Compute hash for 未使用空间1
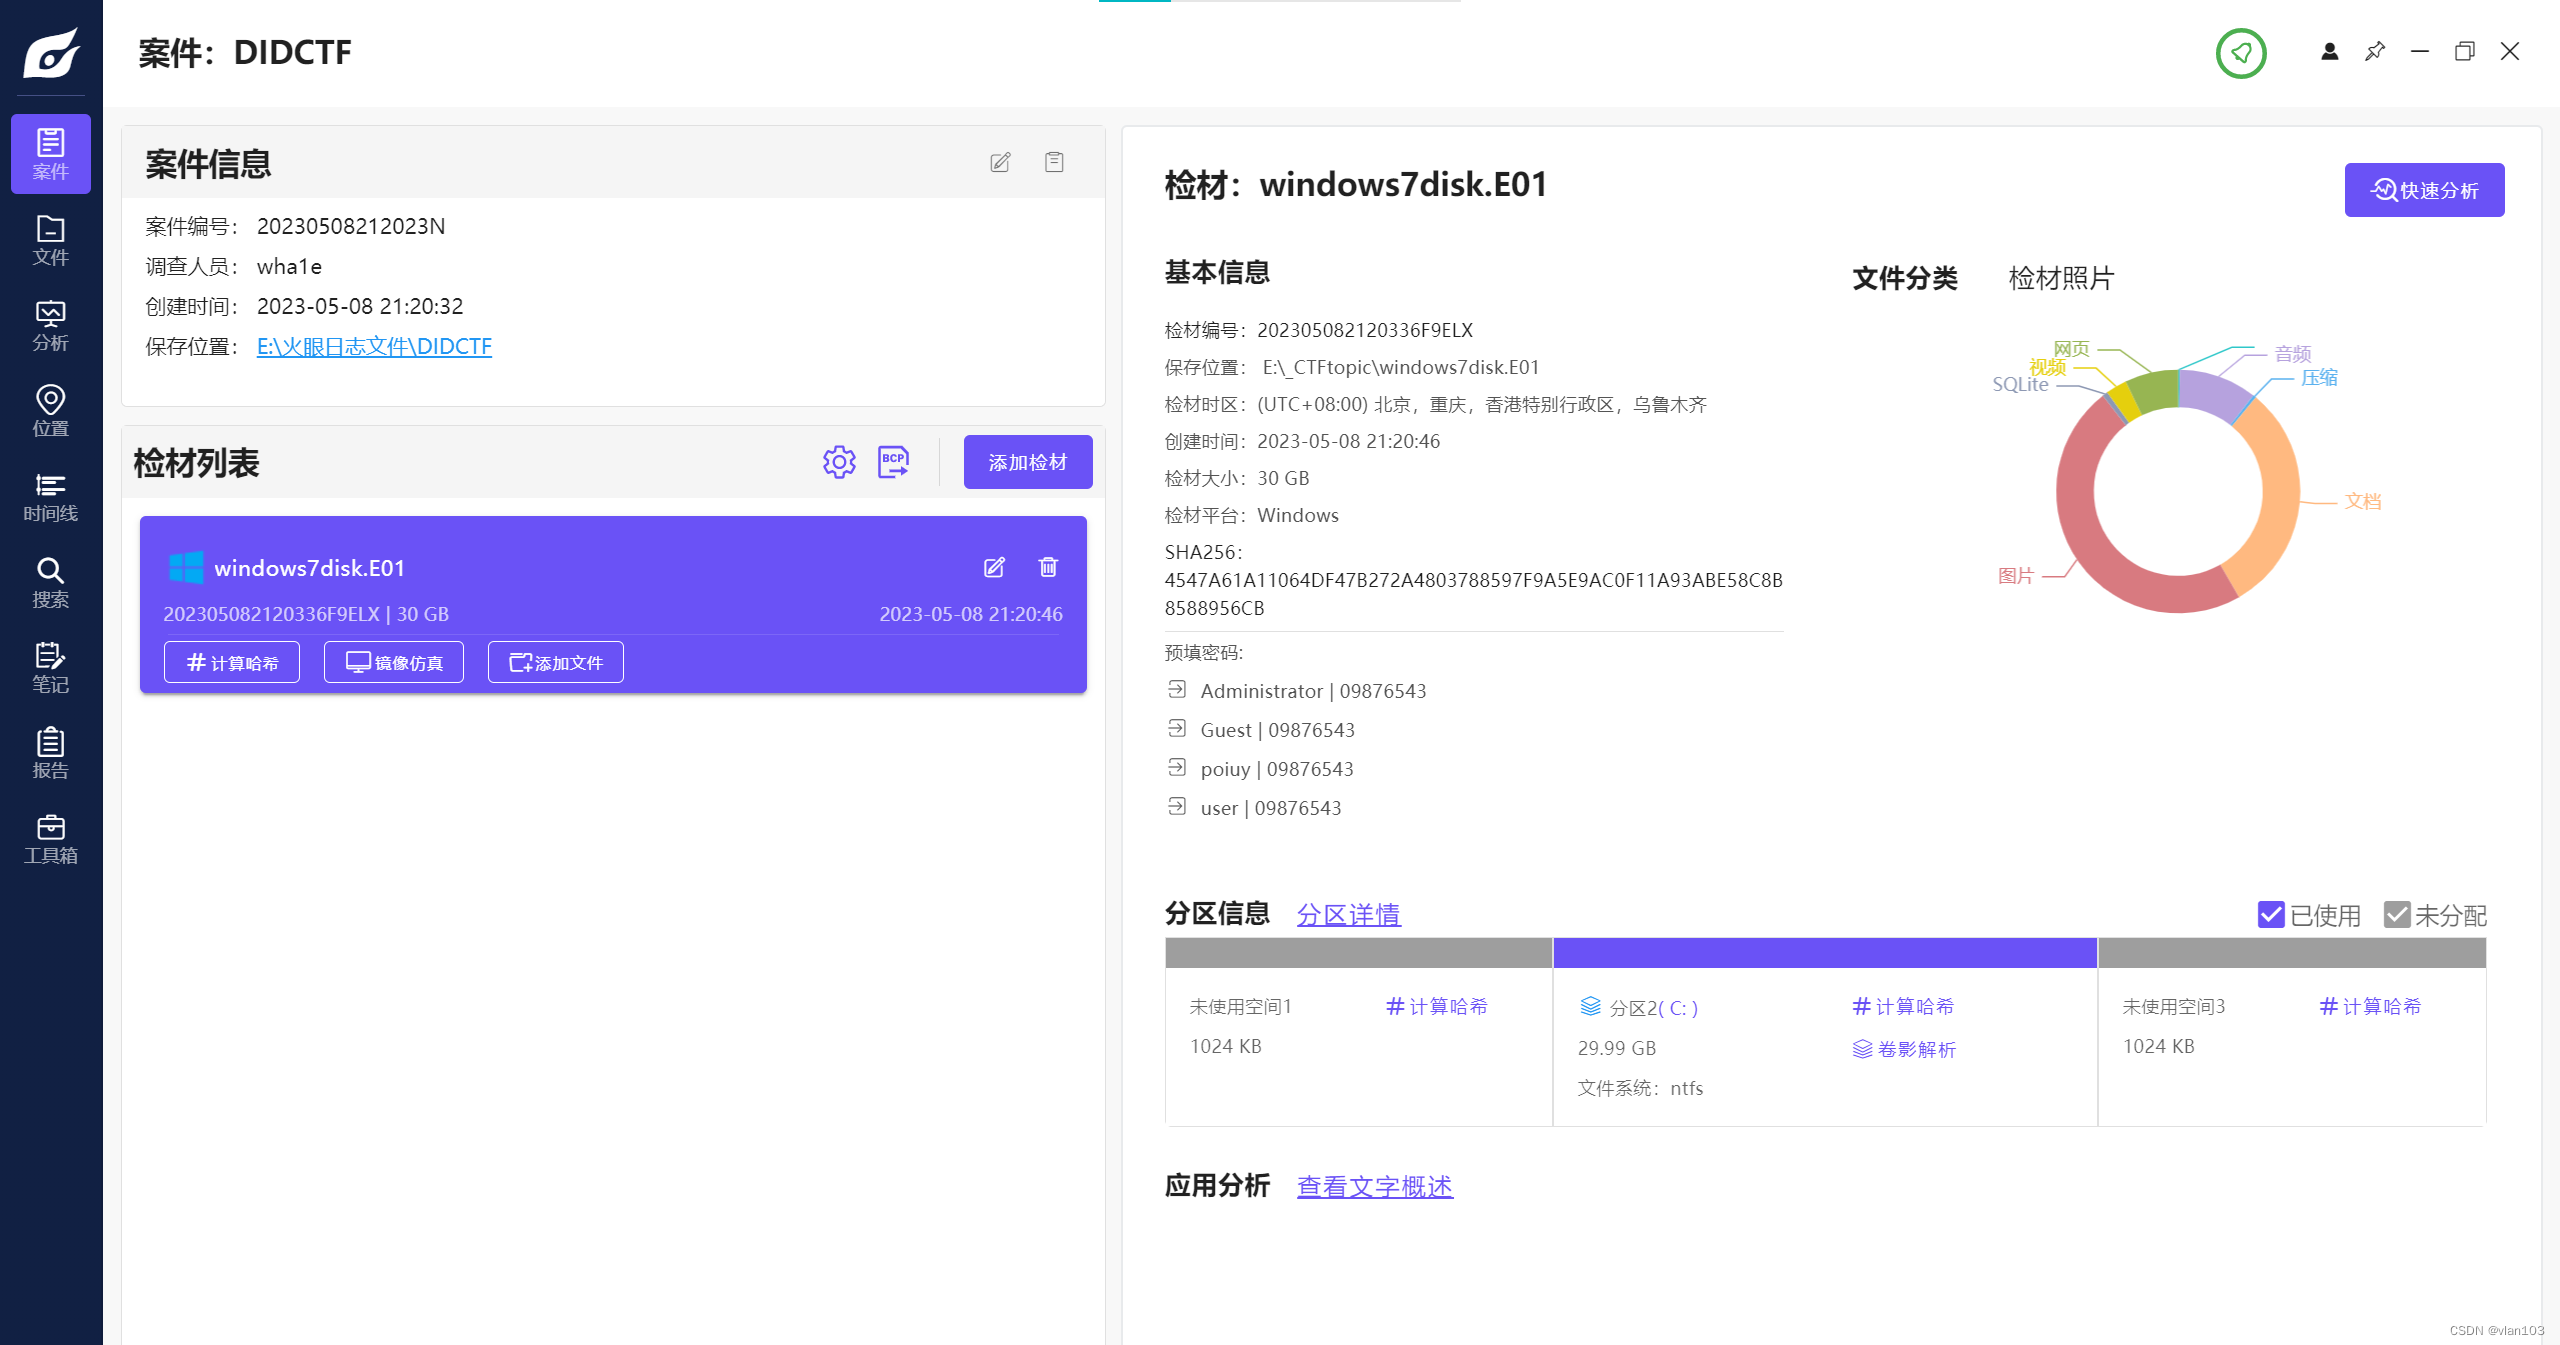The width and height of the screenshot is (2560, 1345). (x=1437, y=1006)
